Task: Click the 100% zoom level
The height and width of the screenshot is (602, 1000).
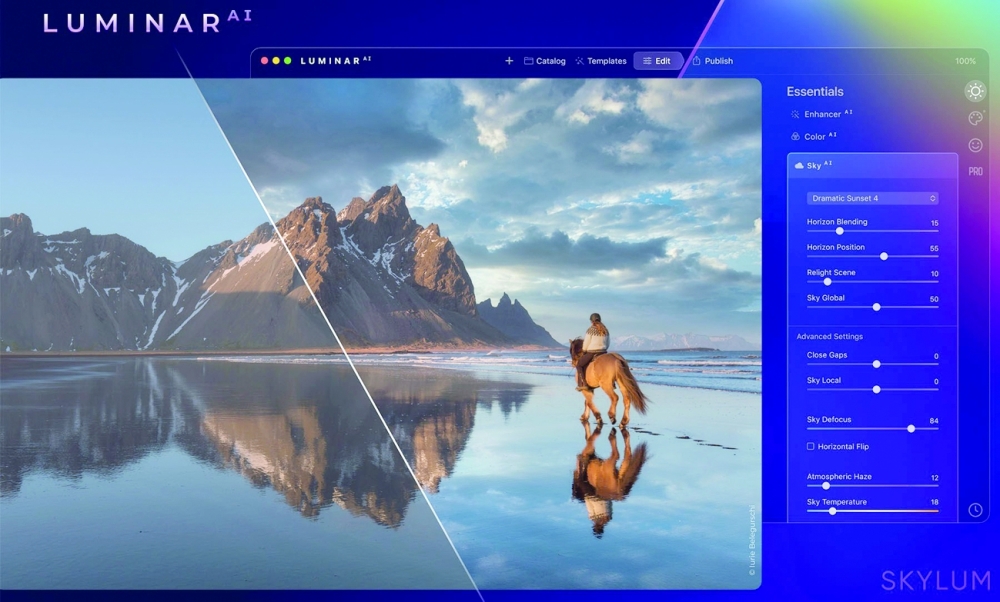Action: 965,61
